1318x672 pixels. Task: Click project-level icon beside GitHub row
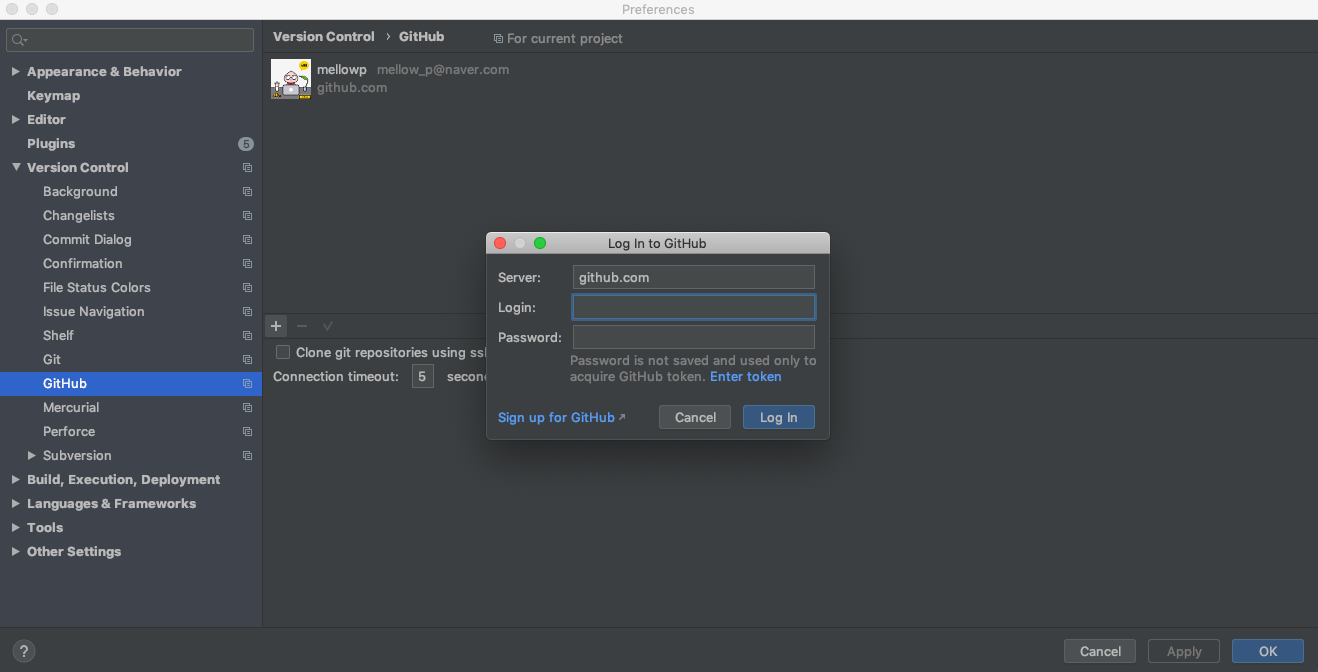click(247, 384)
